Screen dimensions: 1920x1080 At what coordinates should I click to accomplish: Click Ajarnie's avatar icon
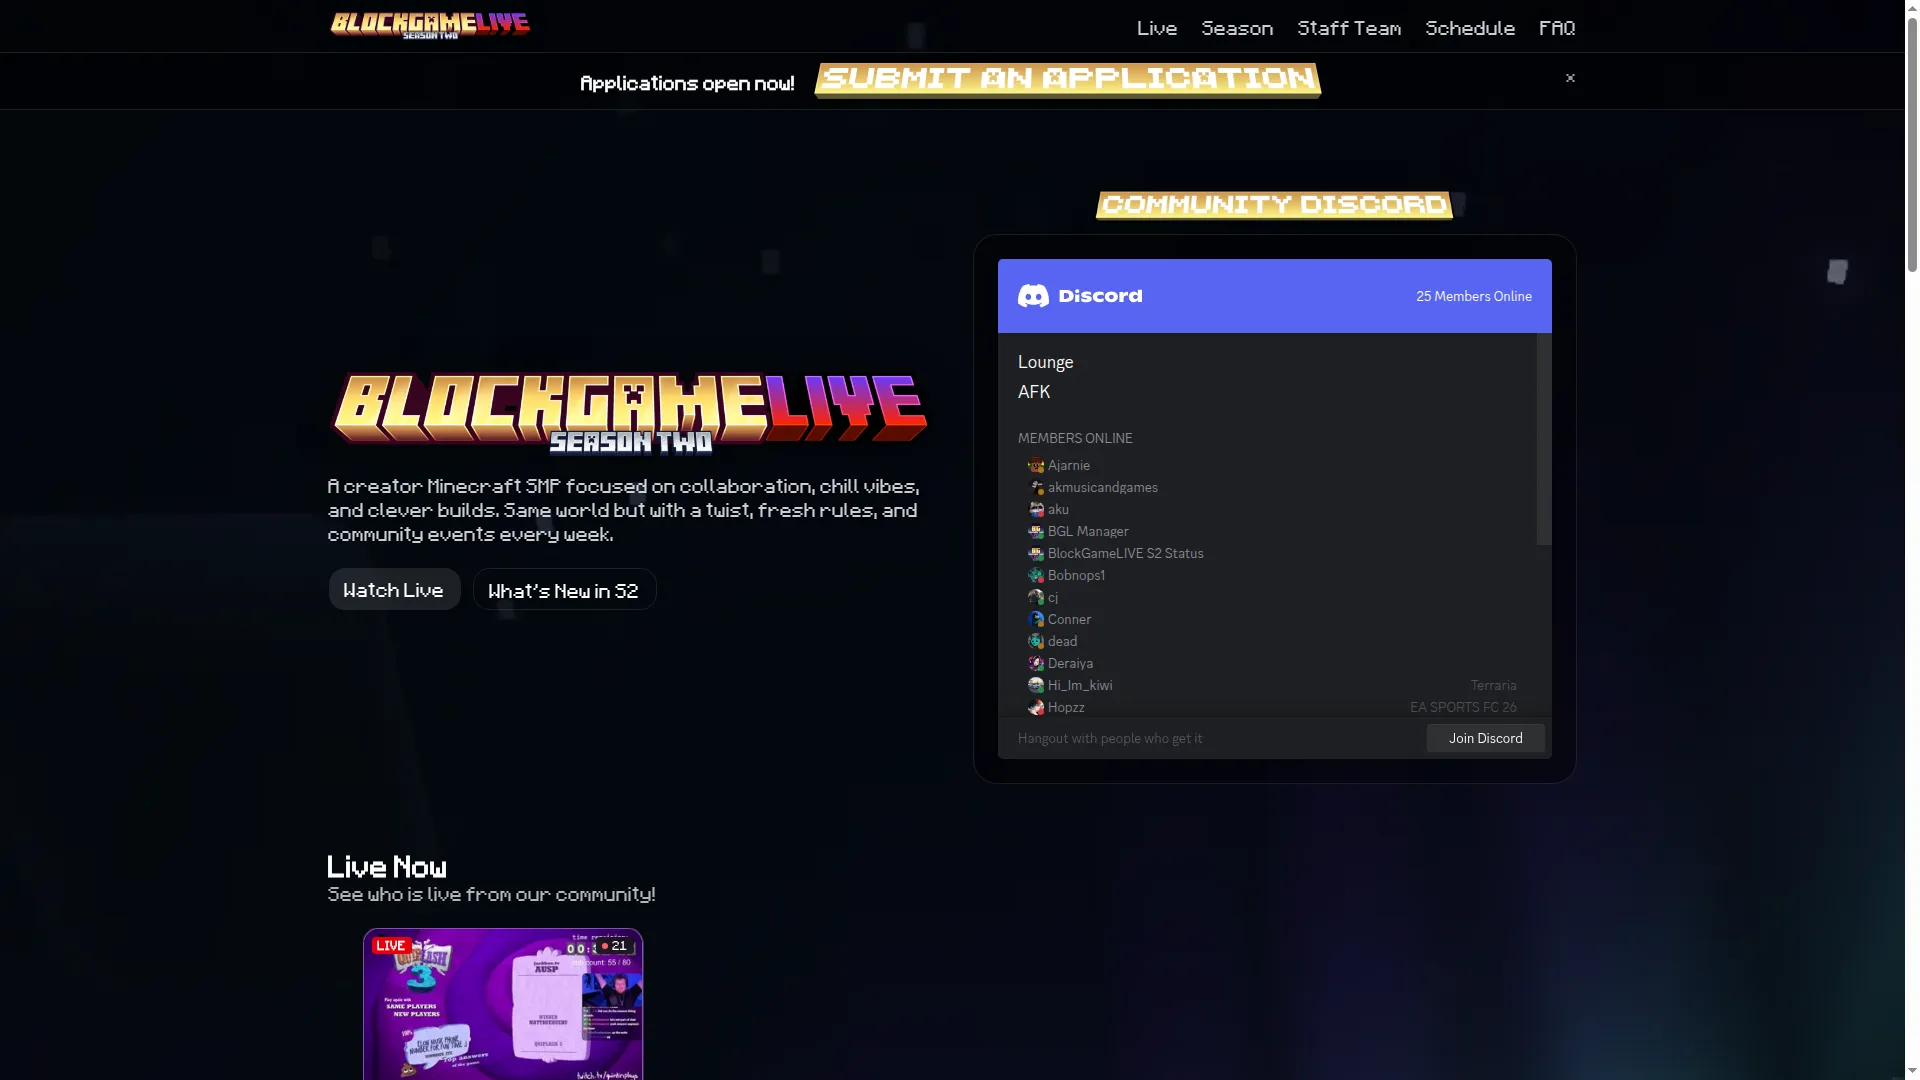coord(1036,465)
